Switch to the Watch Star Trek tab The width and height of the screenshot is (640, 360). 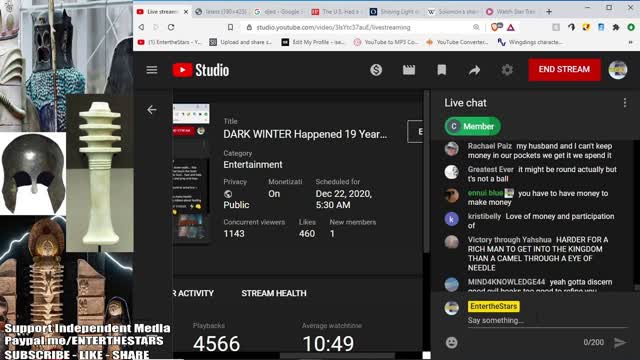pyautogui.click(x=512, y=12)
